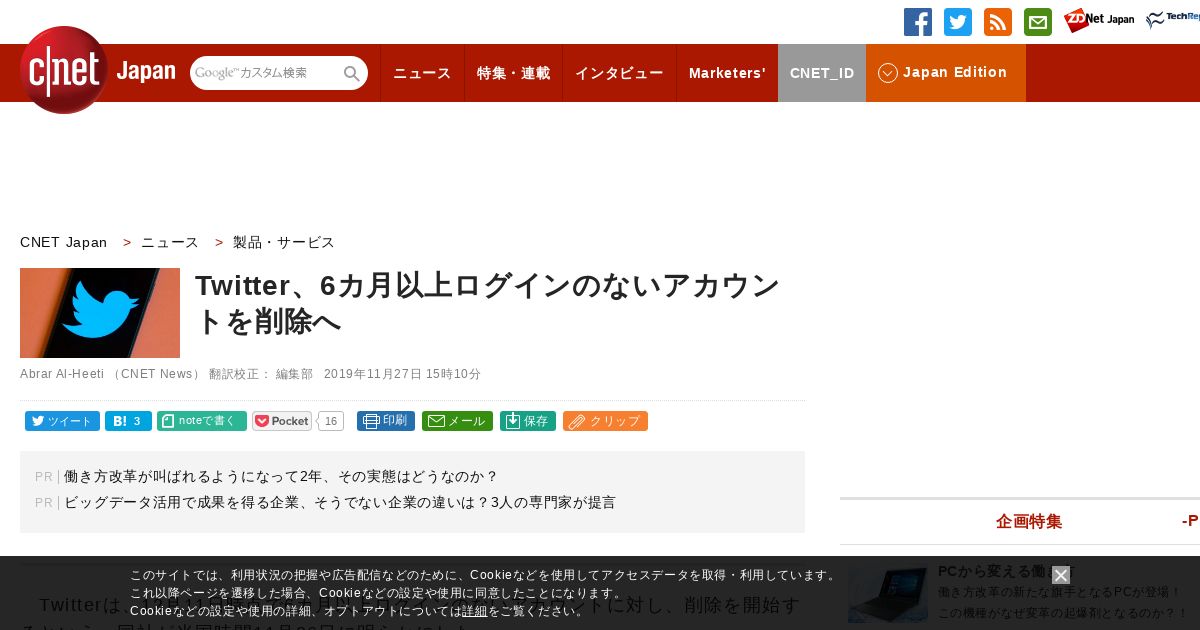
Task: Open PR link about 働き方改革 2年
Action: (281, 477)
